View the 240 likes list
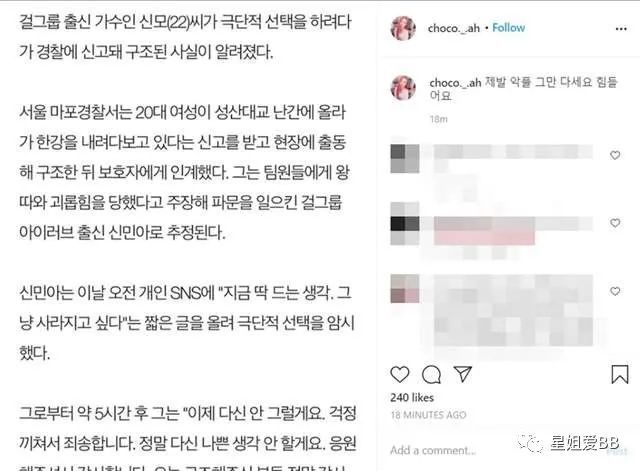Image resolution: width=640 pixels, height=471 pixels. pyautogui.click(x=412, y=398)
